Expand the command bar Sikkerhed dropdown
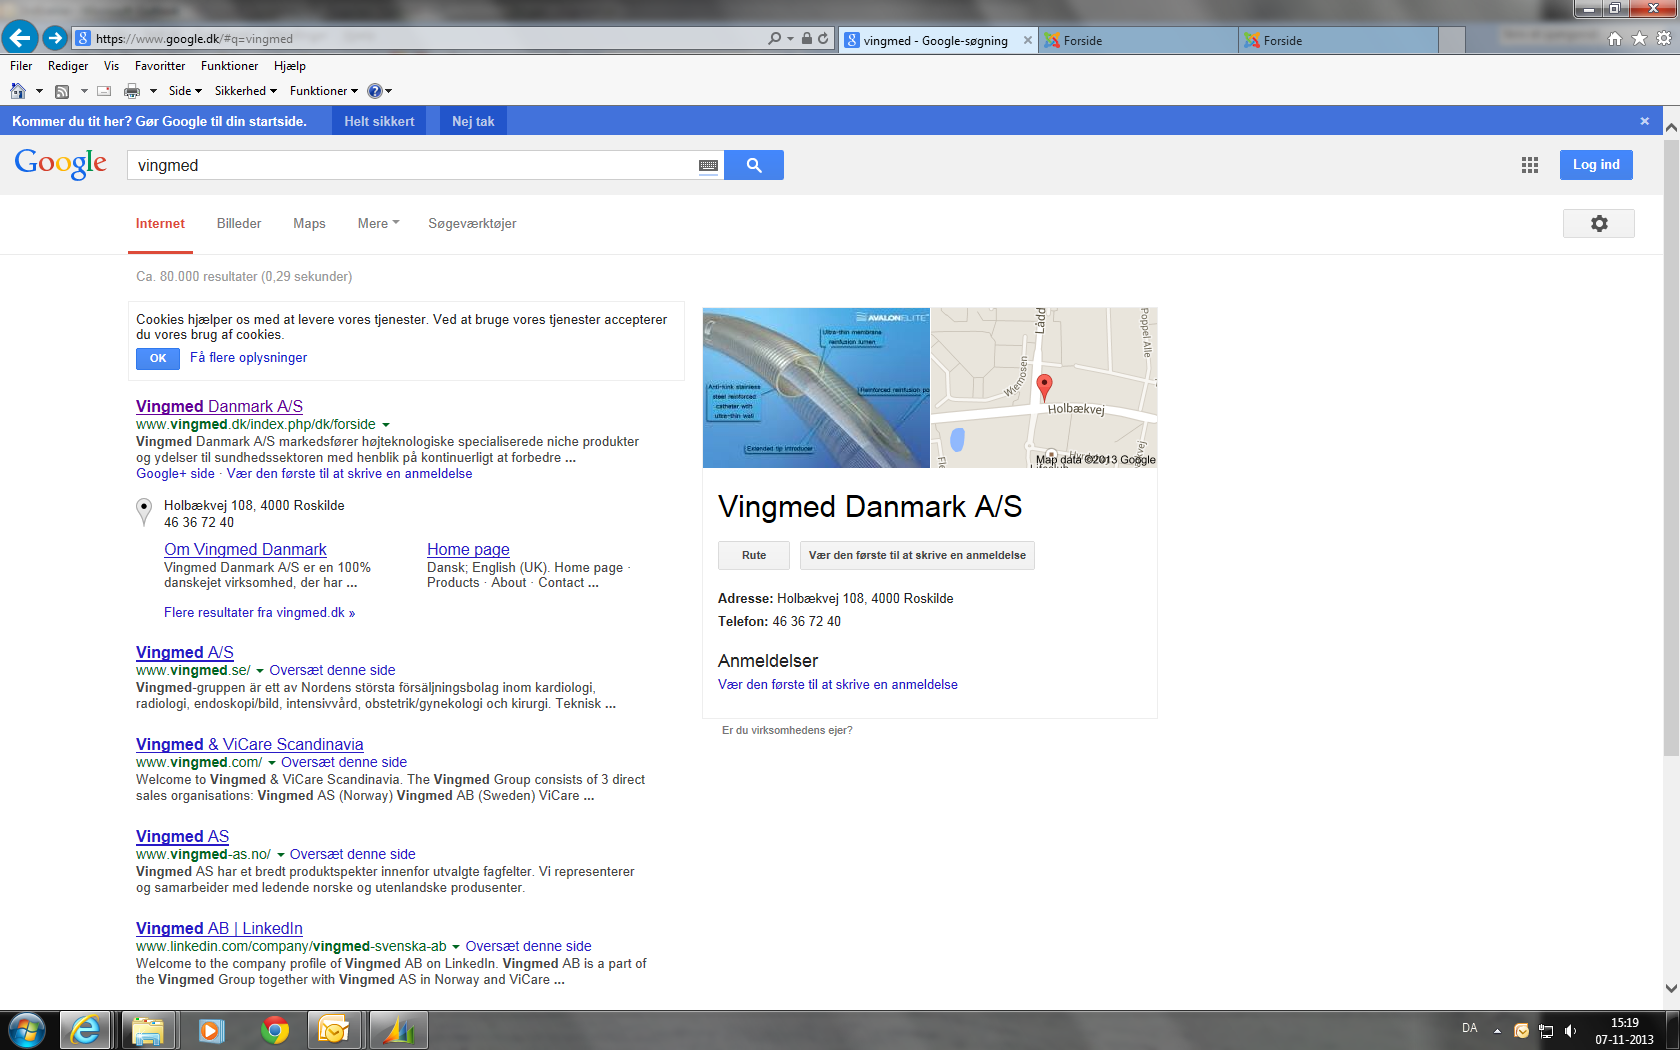 [x=246, y=91]
